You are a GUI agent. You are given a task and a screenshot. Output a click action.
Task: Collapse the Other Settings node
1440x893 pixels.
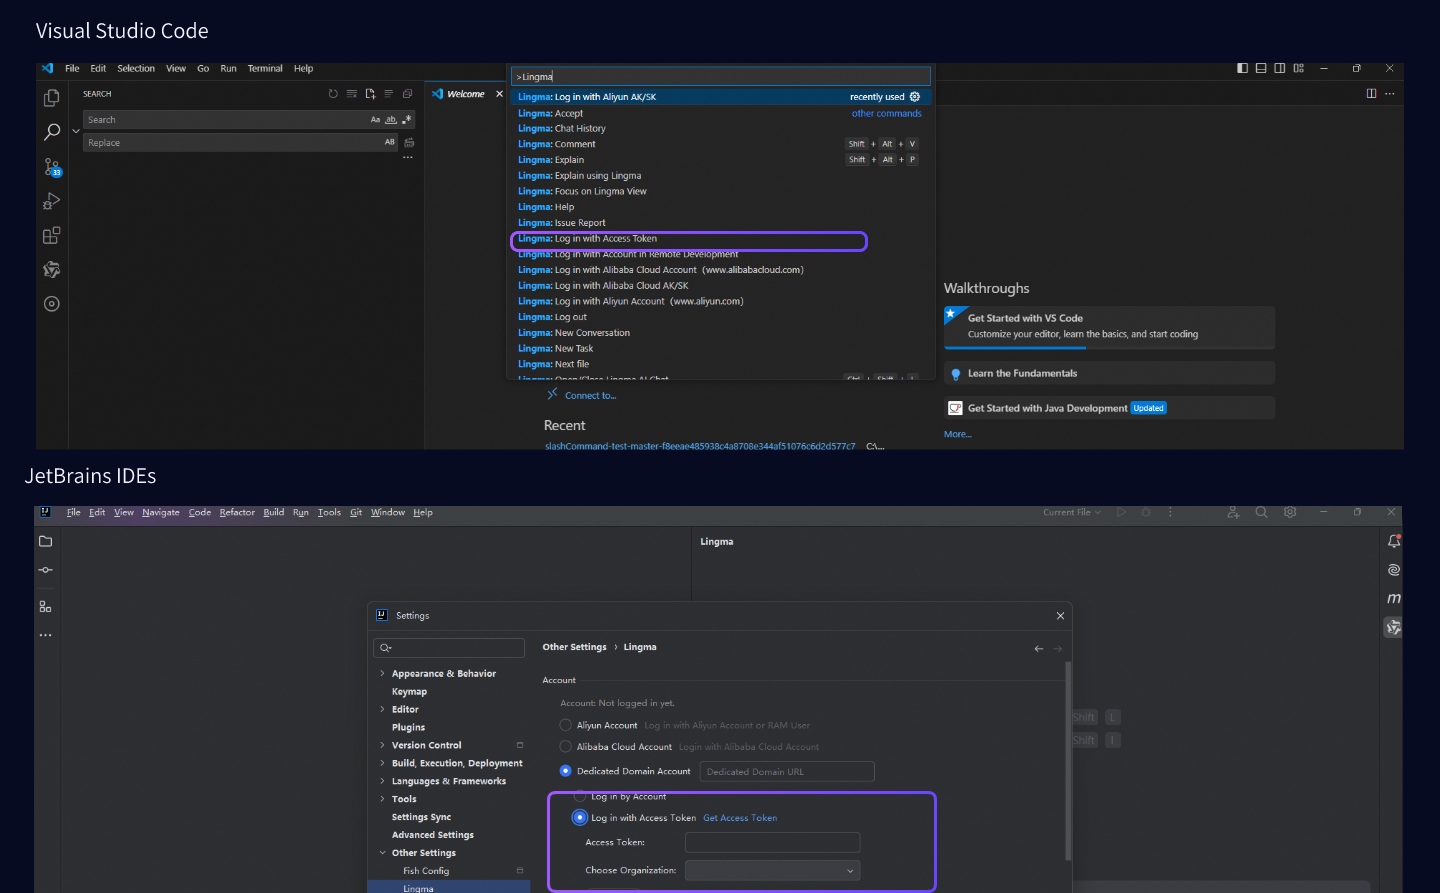pos(382,853)
